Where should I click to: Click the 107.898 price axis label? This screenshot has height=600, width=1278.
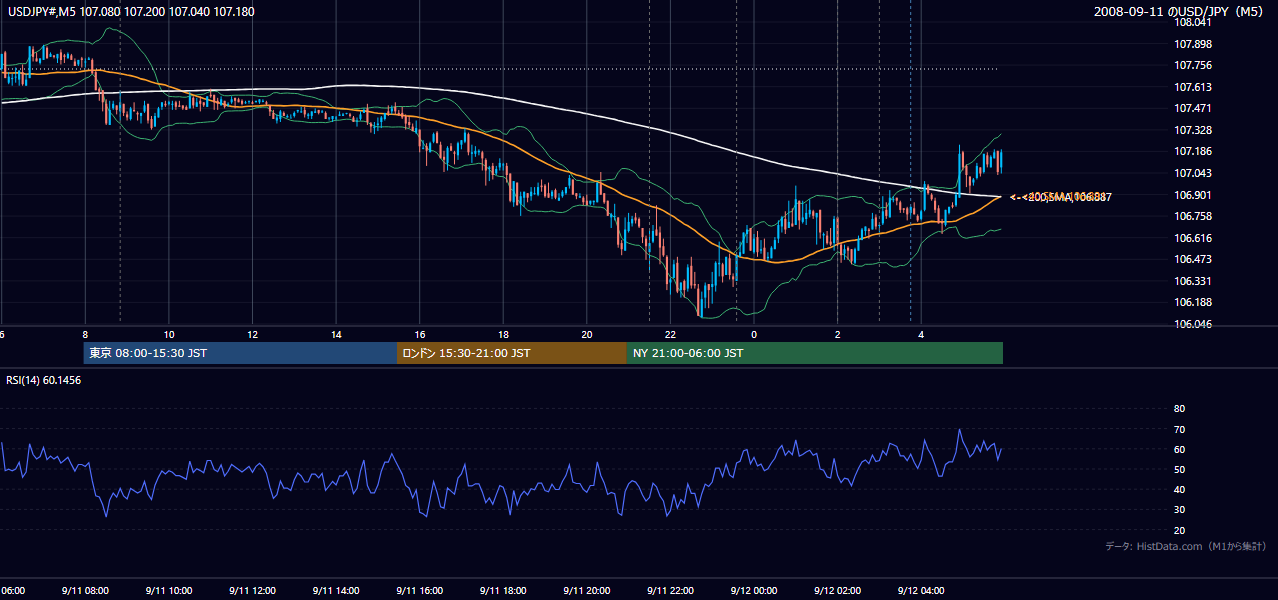(1193, 44)
